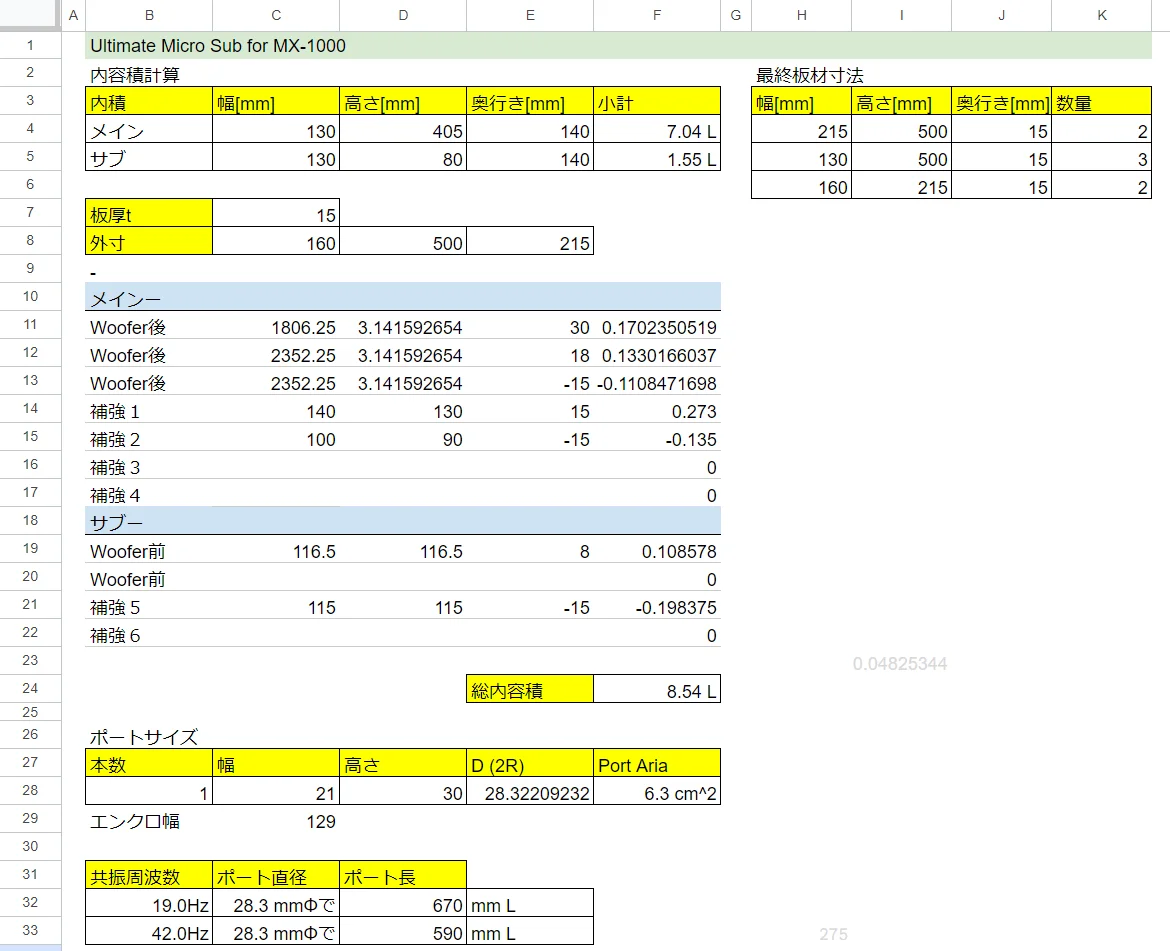This screenshot has width=1170, height=951.
Task: Click the 板厚t value cell 15
Action: (x=276, y=215)
